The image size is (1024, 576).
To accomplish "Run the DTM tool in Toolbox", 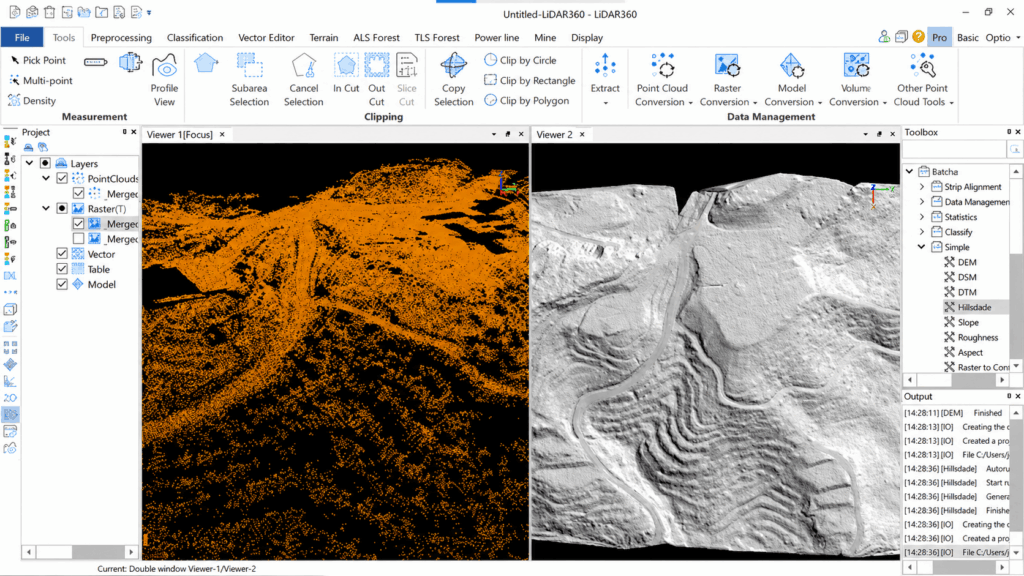I will (x=960, y=292).
